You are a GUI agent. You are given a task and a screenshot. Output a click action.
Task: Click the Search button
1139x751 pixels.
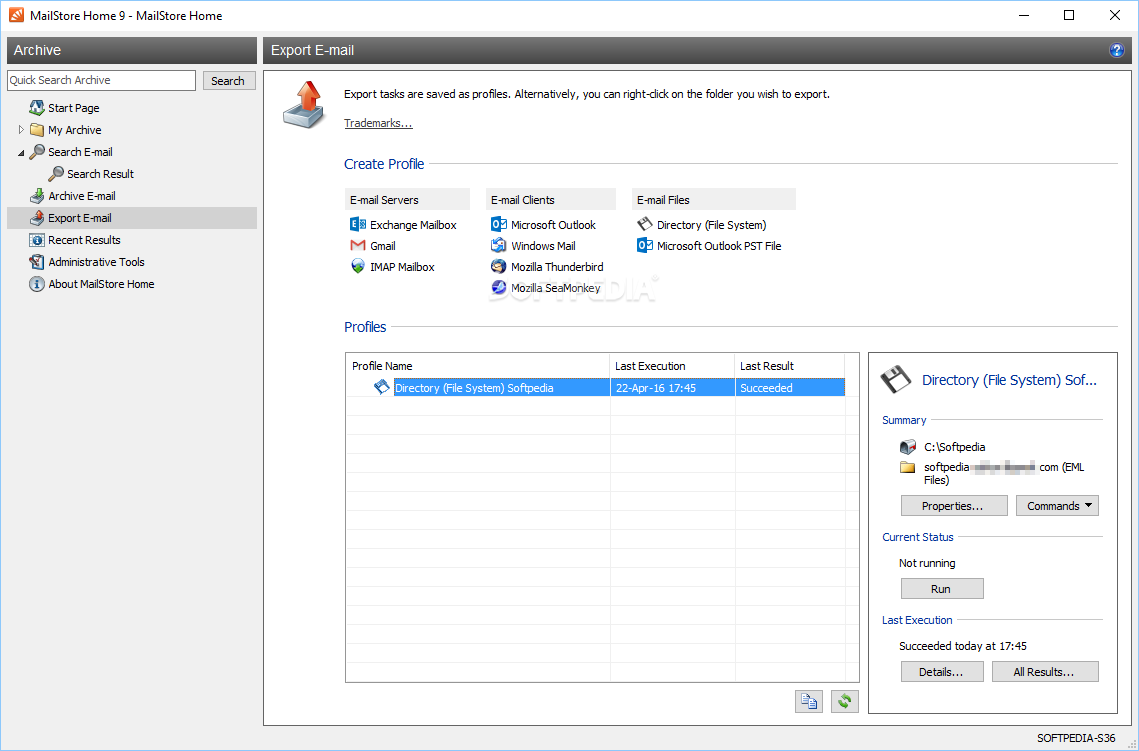click(x=228, y=81)
